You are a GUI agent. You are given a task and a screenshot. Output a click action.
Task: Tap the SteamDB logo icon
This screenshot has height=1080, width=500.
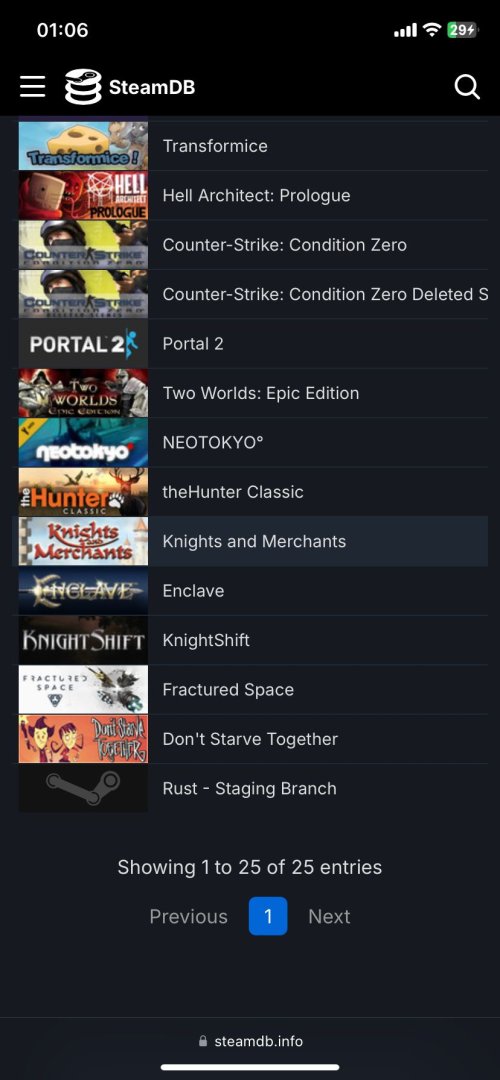(83, 87)
